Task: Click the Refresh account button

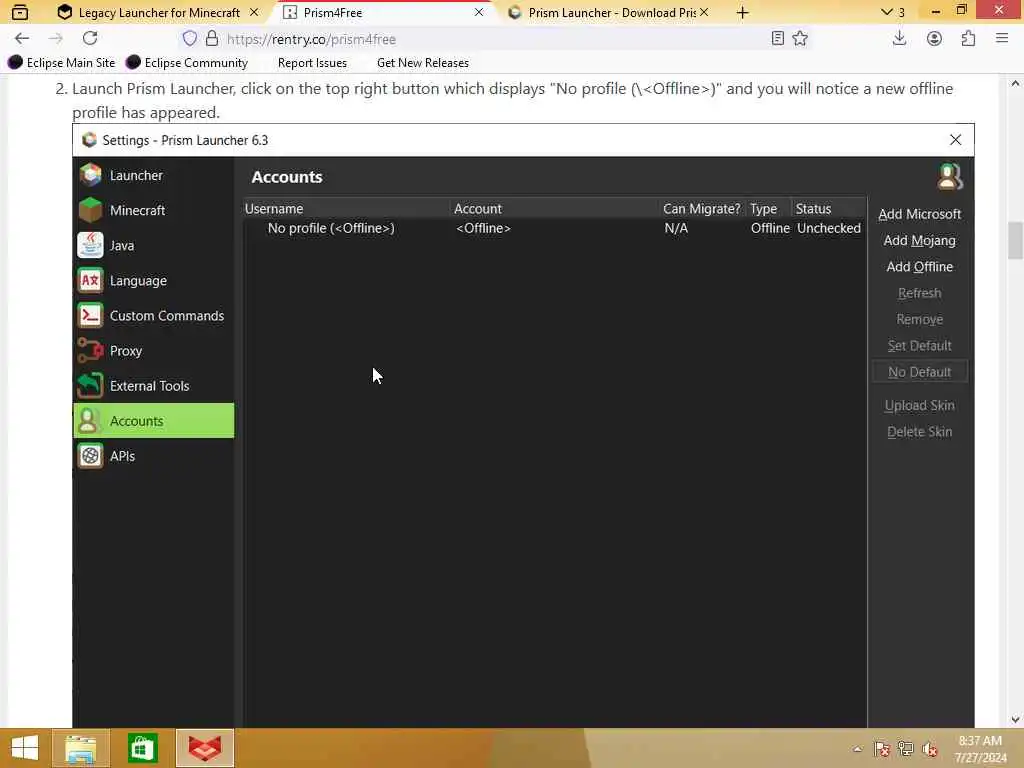Action: click(920, 293)
